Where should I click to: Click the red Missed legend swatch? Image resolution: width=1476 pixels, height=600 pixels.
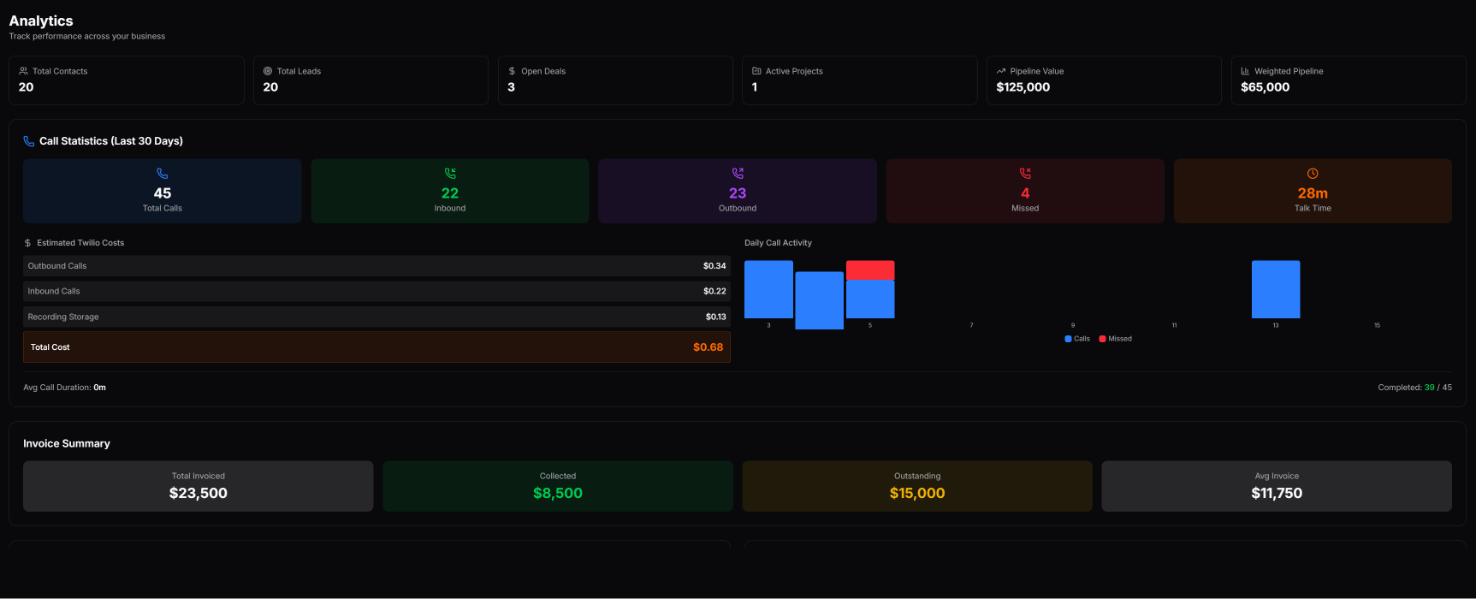coord(1103,339)
